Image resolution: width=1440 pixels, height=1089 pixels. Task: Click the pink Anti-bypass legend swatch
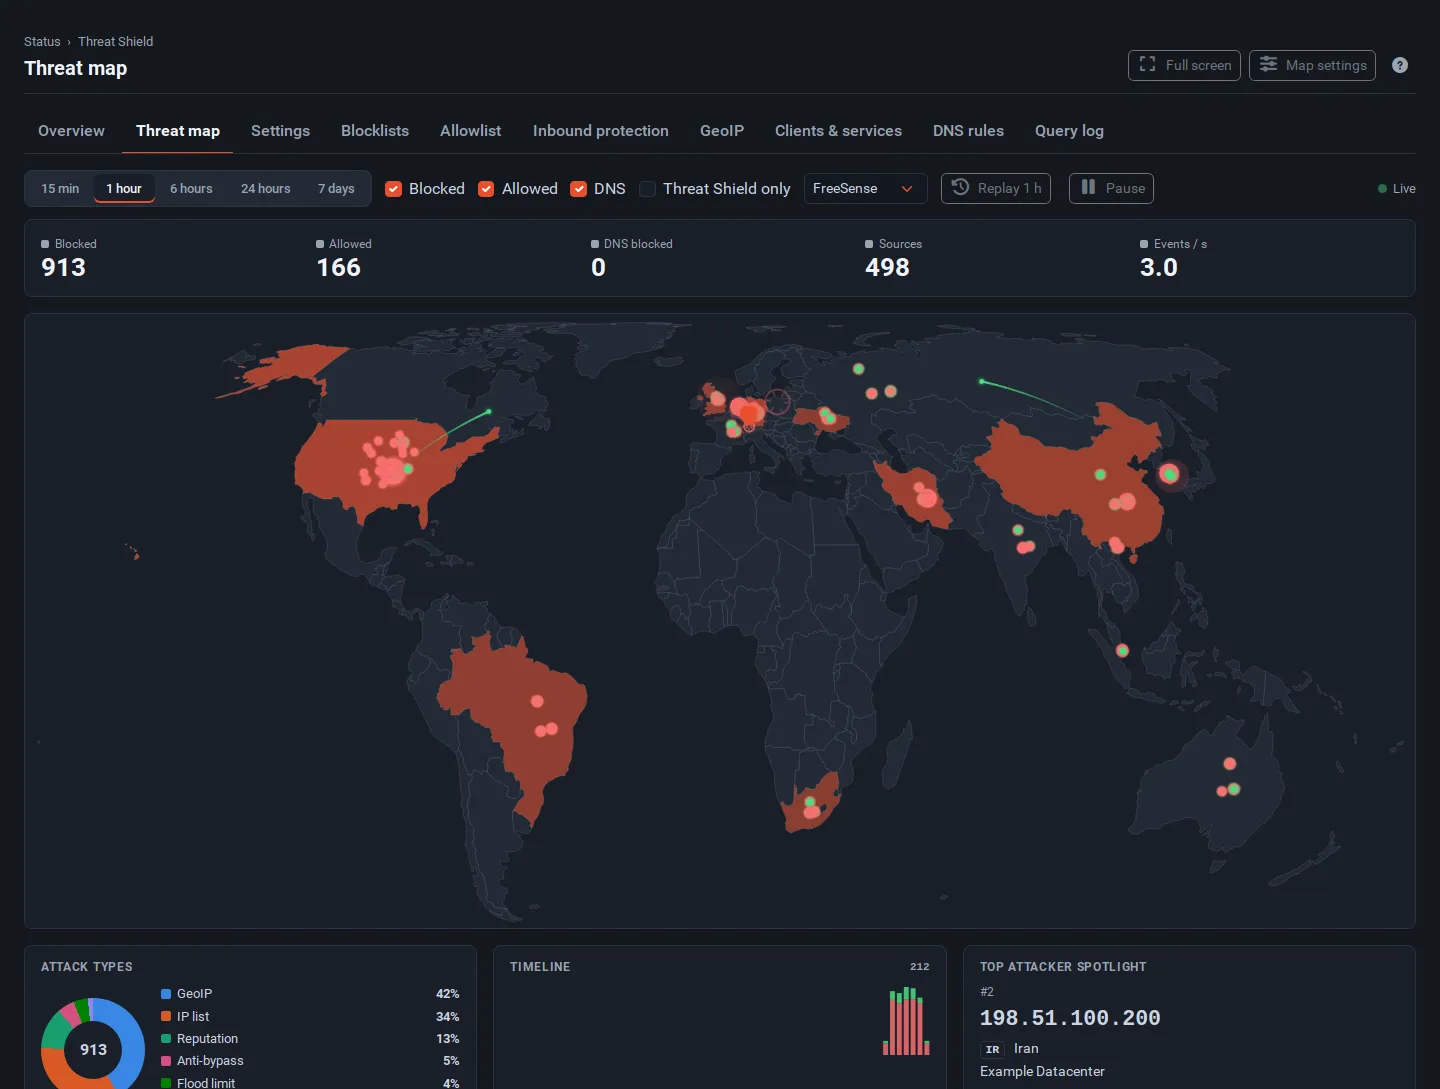166,1061
